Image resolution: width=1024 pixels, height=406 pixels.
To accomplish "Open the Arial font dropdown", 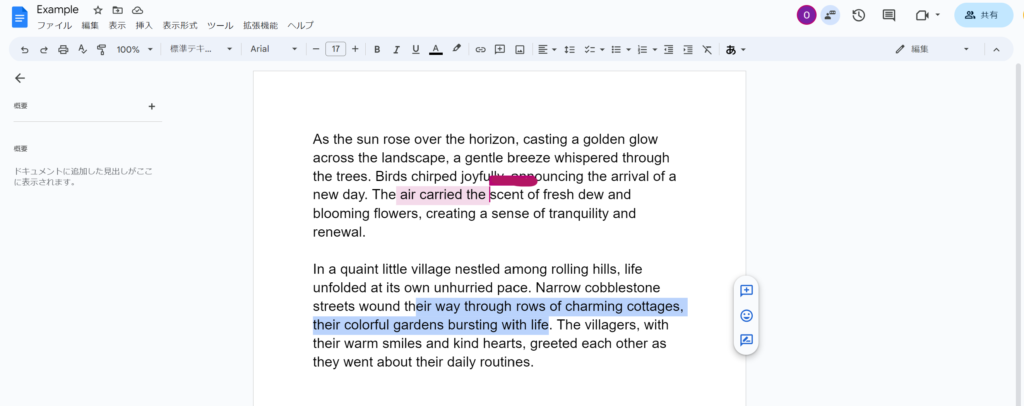I will 273,49.
